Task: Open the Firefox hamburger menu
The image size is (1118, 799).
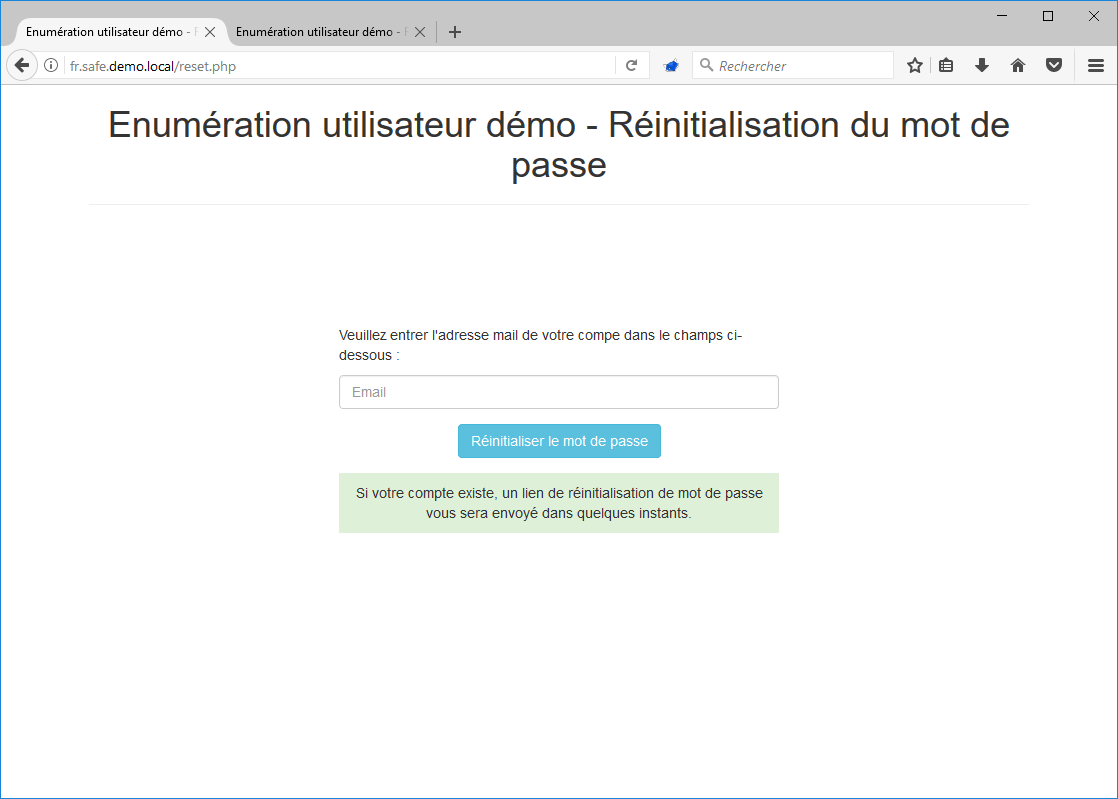Action: (1094, 64)
